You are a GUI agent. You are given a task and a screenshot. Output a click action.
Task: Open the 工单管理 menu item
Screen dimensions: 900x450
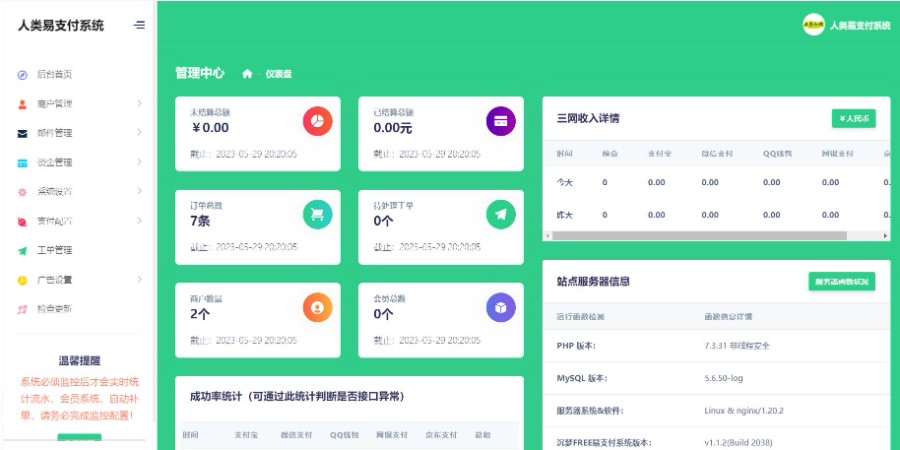(x=55, y=251)
